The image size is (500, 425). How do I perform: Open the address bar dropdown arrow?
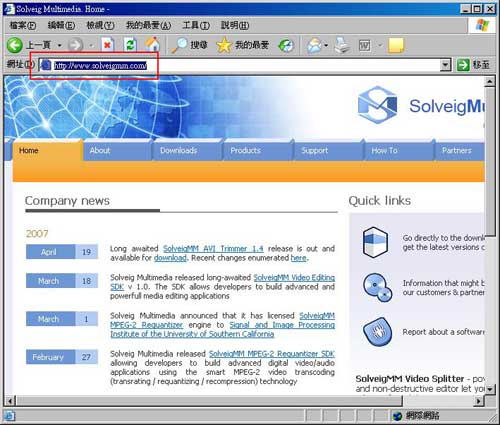click(445, 65)
